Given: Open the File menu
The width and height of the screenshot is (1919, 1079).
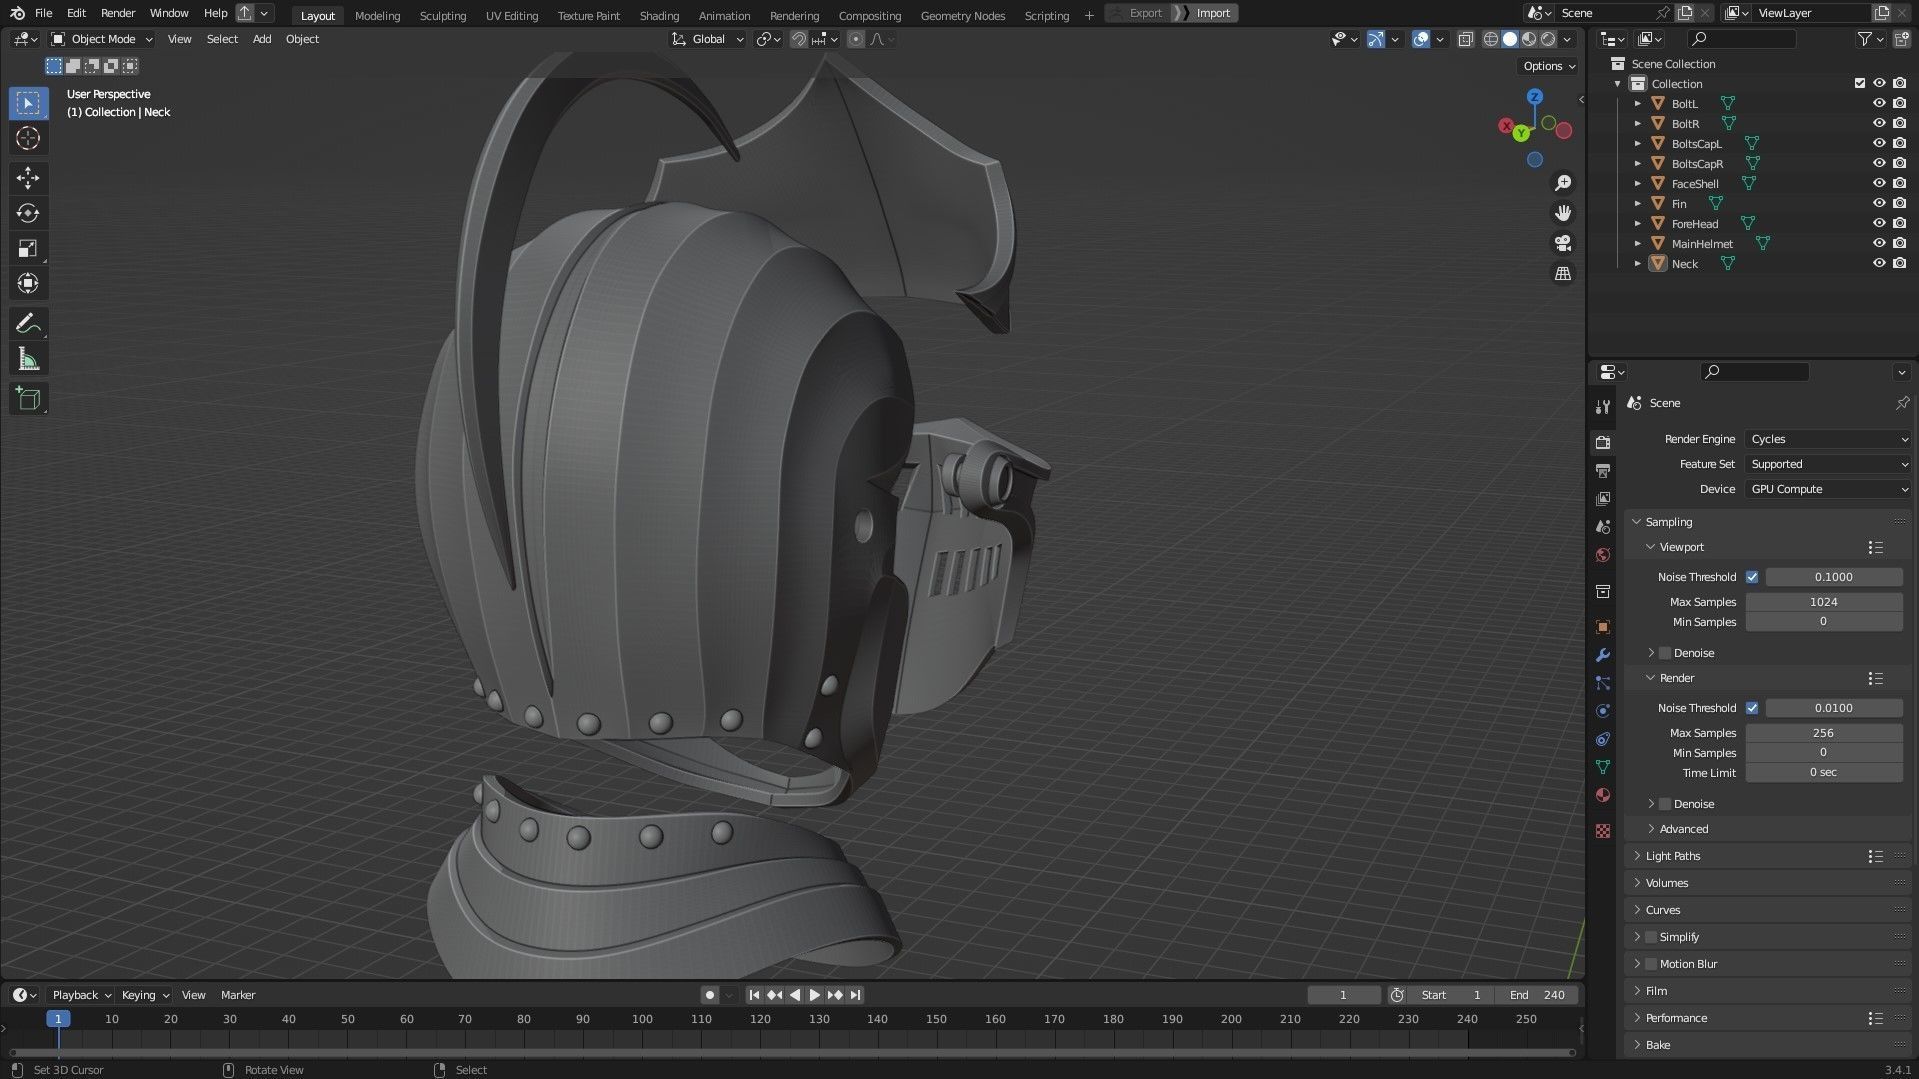Looking at the screenshot, I should tap(43, 13).
